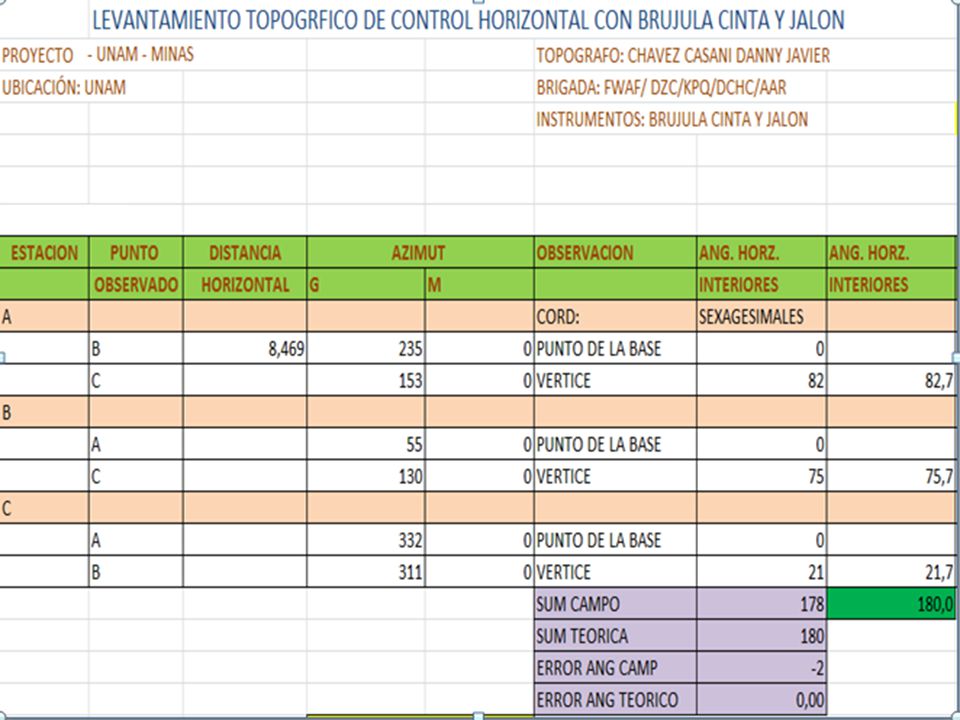Image resolution: width=960 pixels, height=720 pixels.
Task: Select PUNTO DE LA BASE in the 332 row
Action: click(x=615, y=539)
